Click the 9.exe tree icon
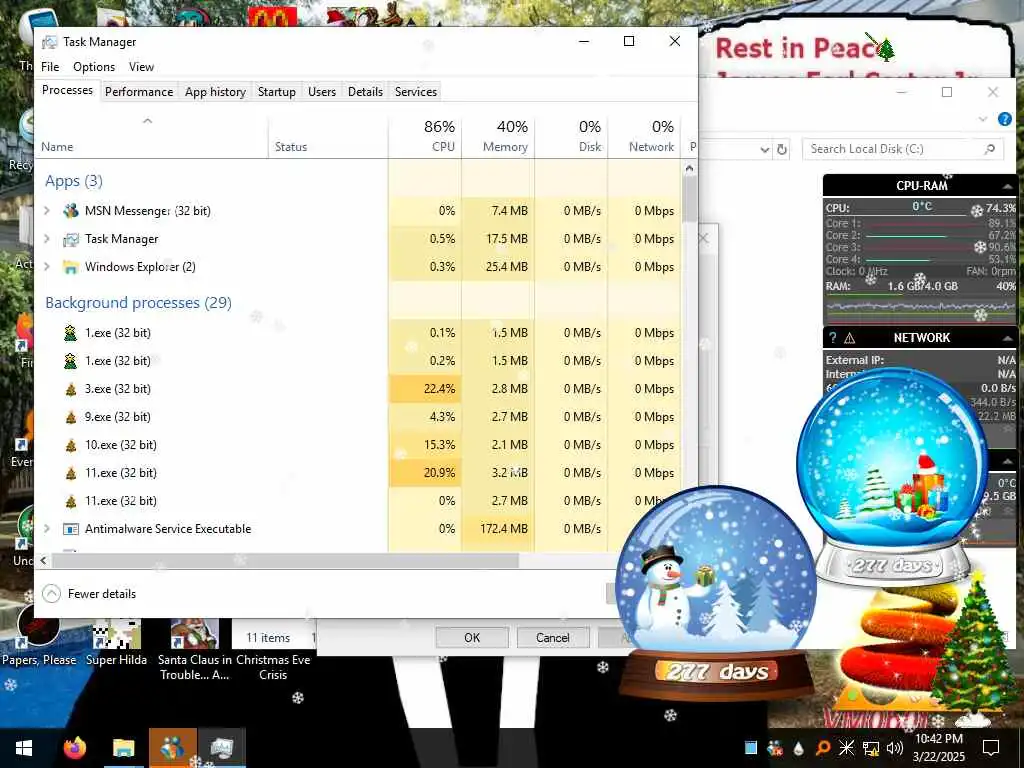1024x768 pixels. coord(71,417)
